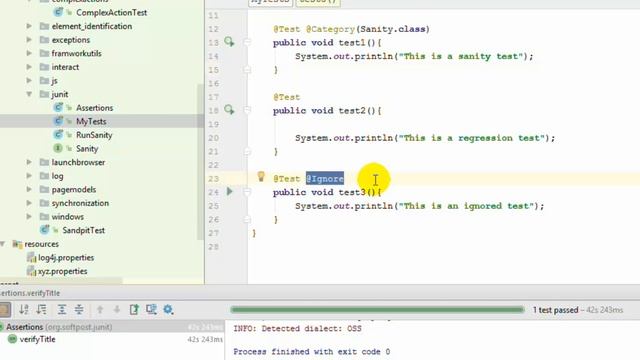
Task: Run test2 using its gutter run icon
Action: pyautogui.click(x=229, y=109)
